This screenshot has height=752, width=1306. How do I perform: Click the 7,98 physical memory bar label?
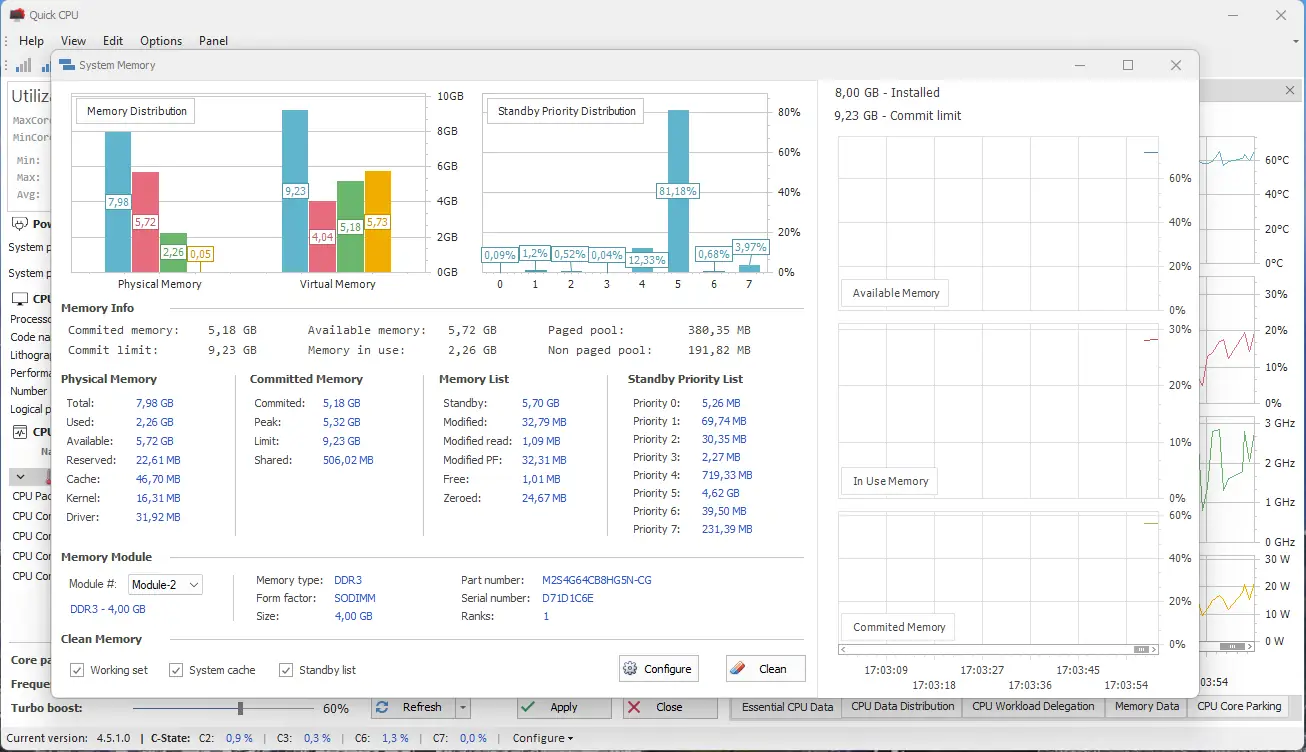118,202
